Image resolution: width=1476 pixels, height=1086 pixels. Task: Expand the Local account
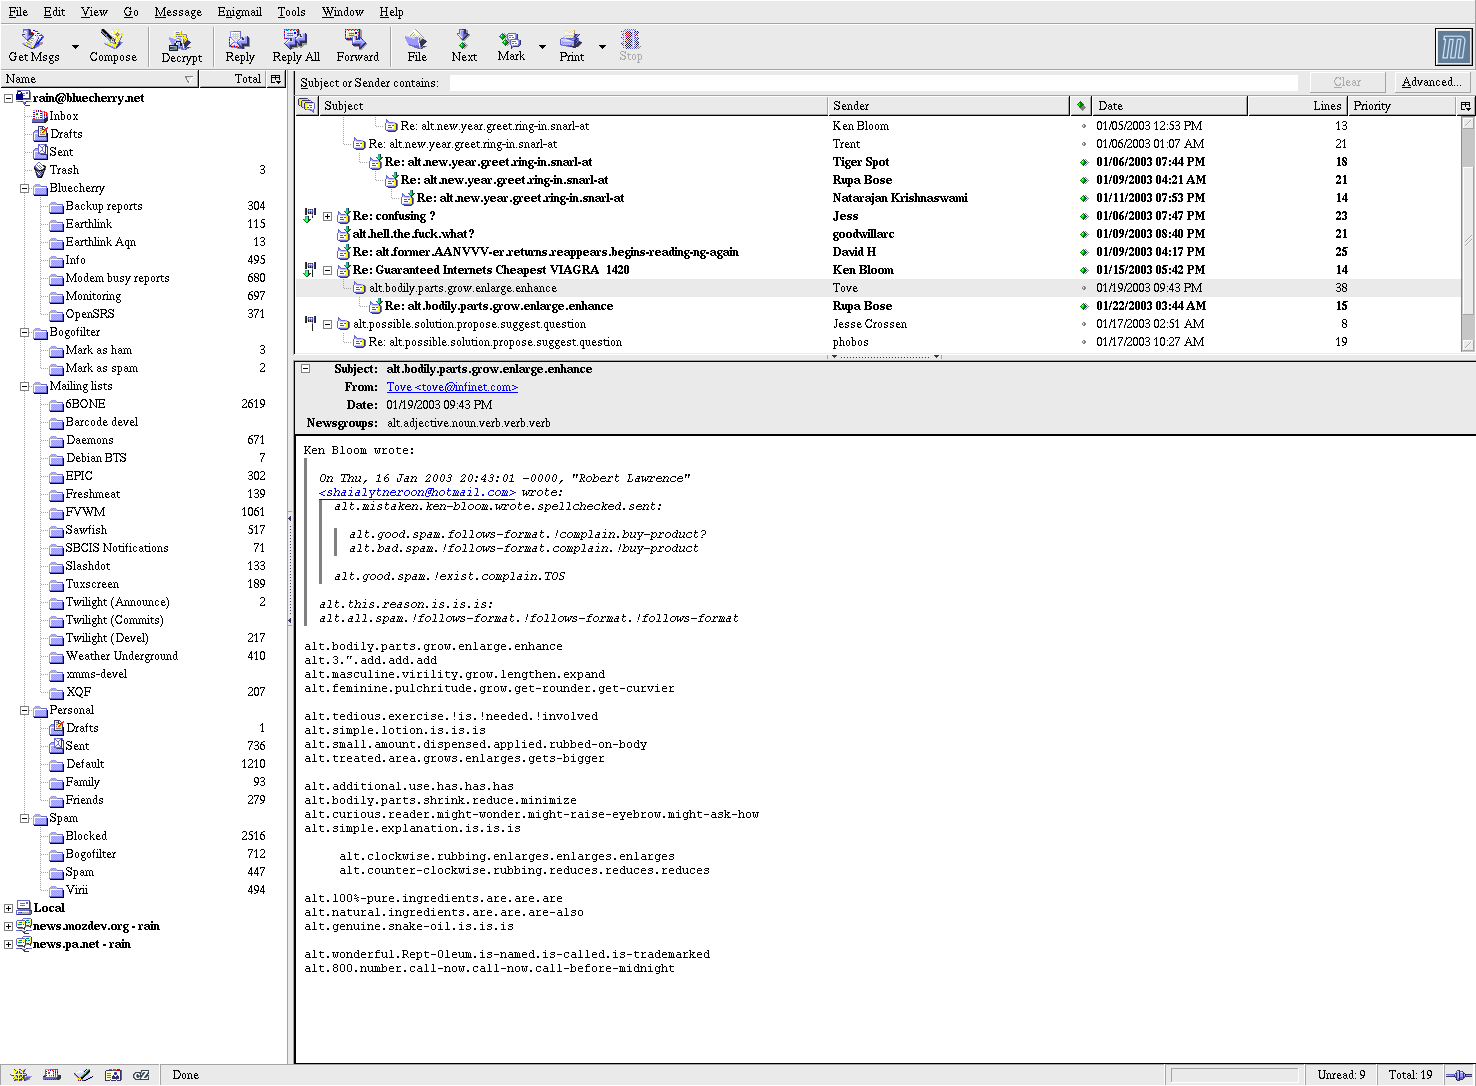9,908
